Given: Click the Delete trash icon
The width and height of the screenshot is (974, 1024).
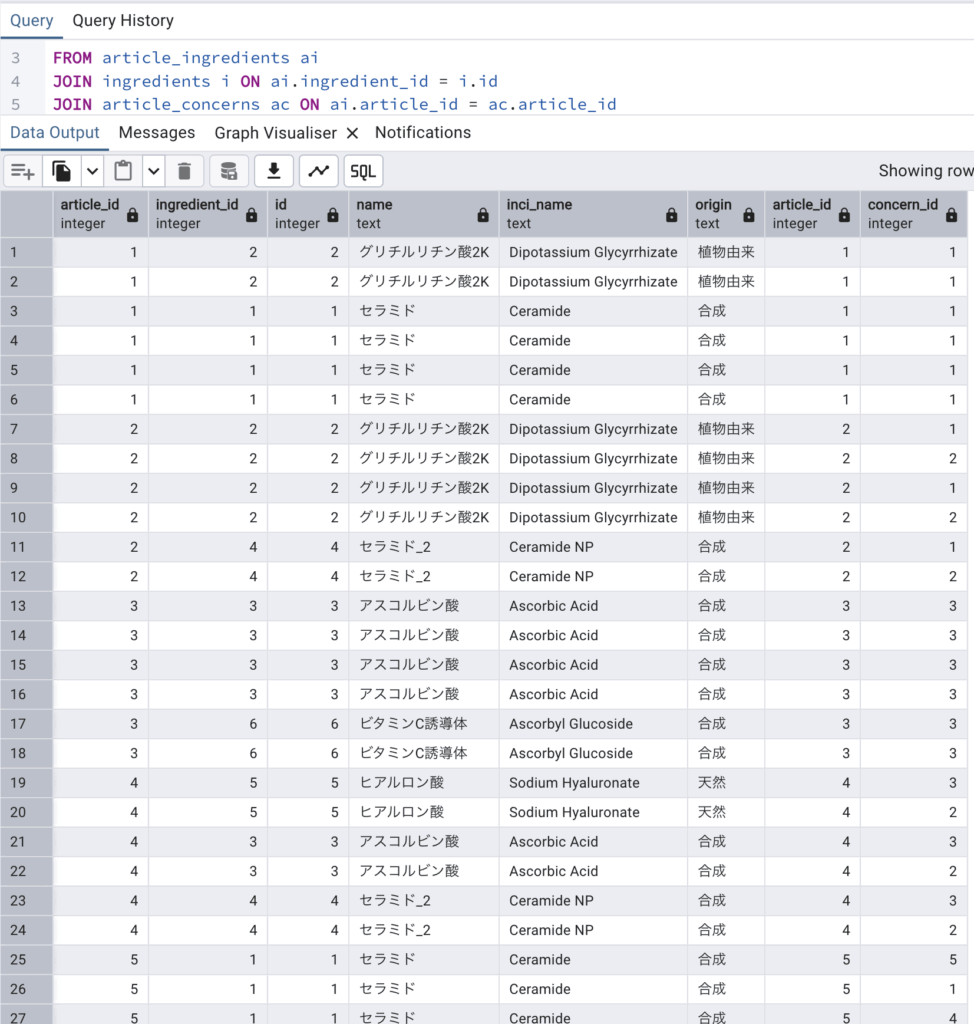Looking at the screenshot, I should pos(184,171).
